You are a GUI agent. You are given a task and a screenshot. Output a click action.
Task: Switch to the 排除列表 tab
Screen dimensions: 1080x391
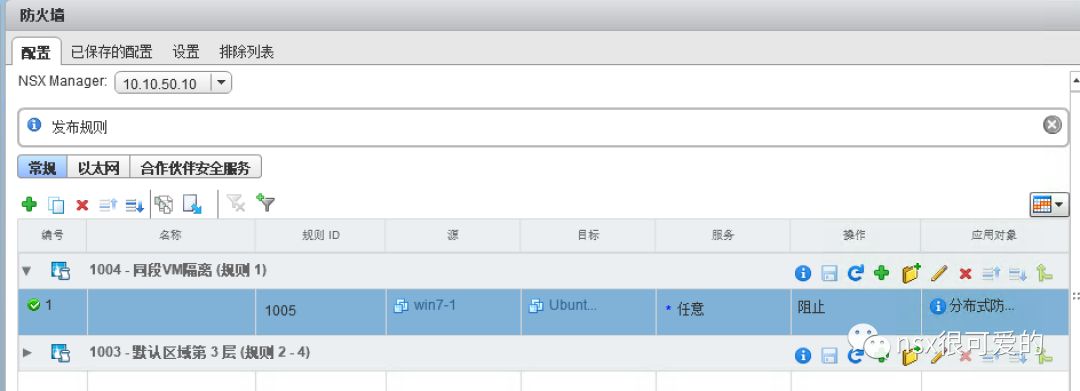coord(247,52)
